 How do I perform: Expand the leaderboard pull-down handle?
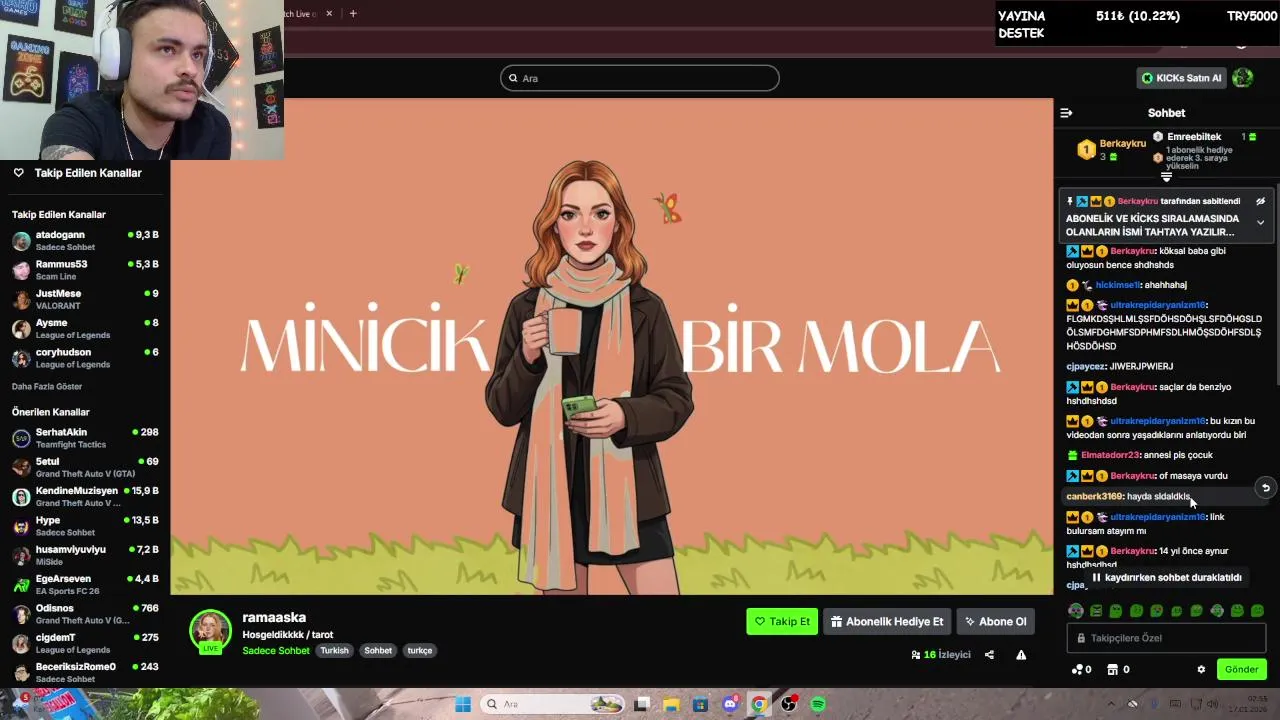[x=1166, y=177]
